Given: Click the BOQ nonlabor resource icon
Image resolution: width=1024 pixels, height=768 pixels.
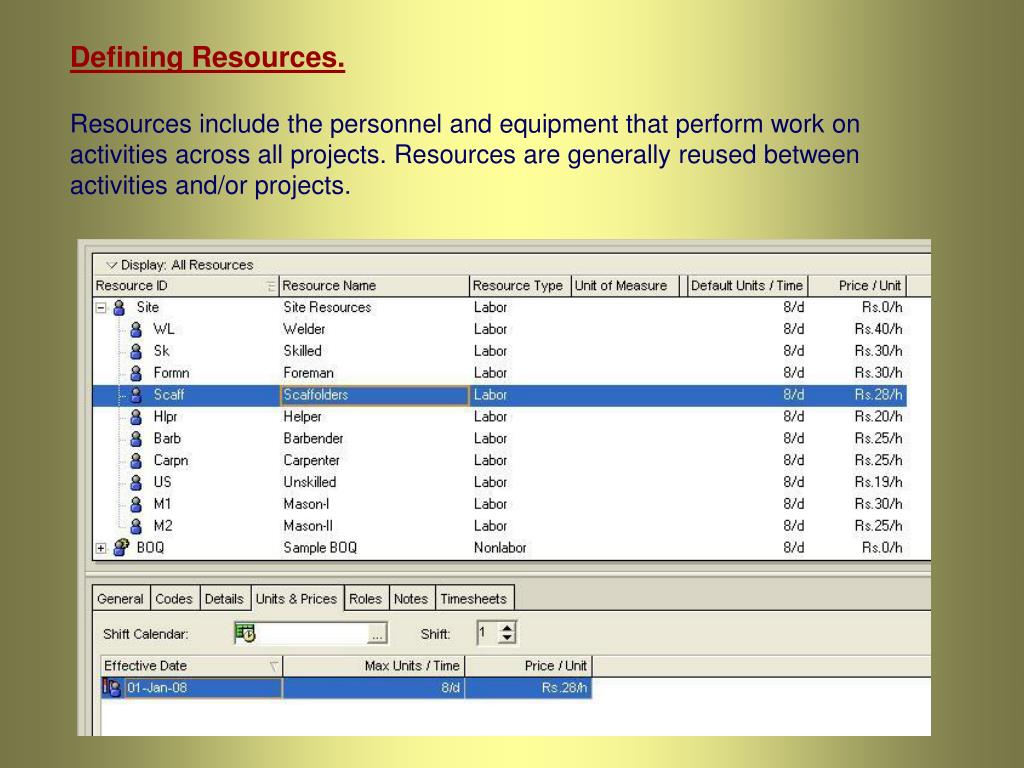Looking at the screenshot, I should coord(121,548).
